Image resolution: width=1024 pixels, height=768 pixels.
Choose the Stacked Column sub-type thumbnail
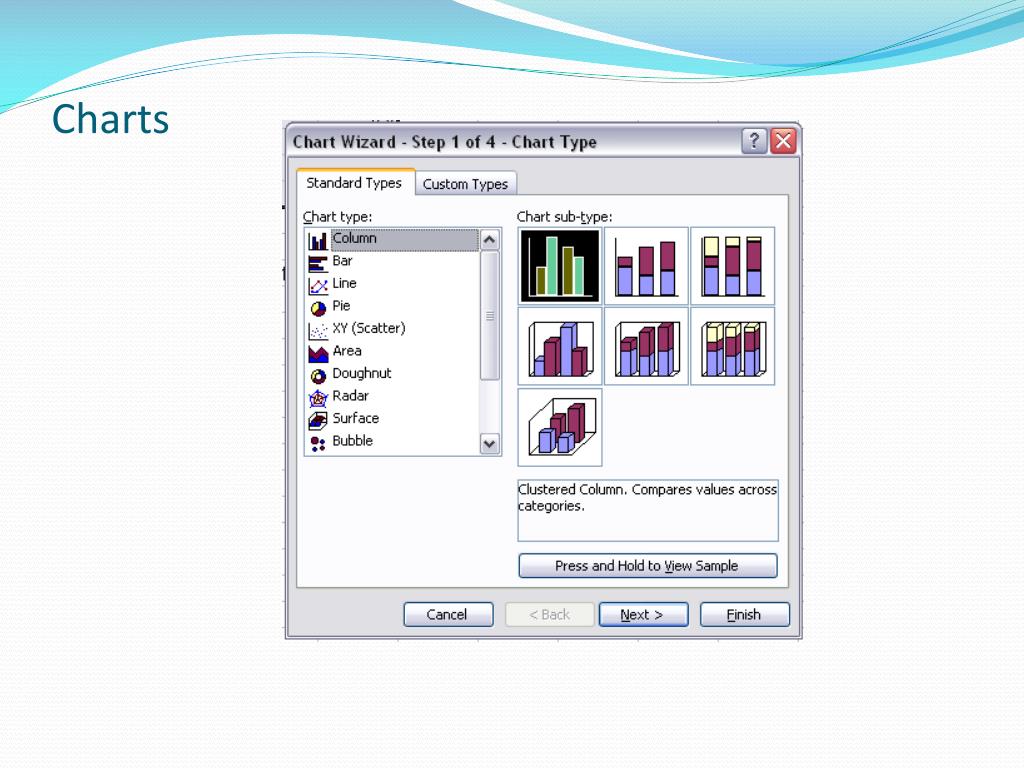pos(646,265)
